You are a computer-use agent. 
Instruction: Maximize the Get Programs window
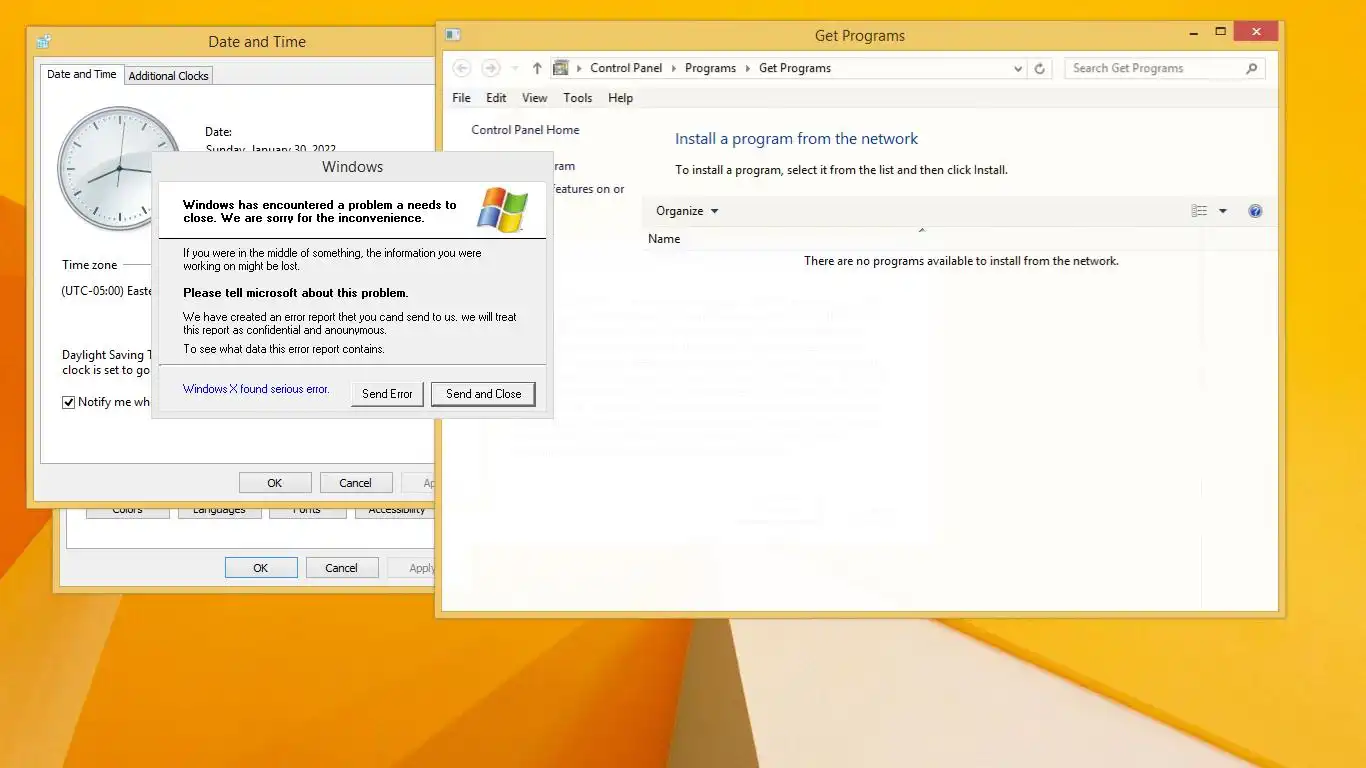[1220, 32]
